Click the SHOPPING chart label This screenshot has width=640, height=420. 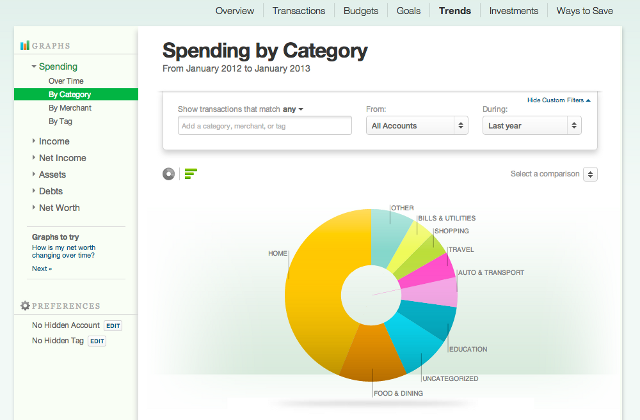pos(451,231)
